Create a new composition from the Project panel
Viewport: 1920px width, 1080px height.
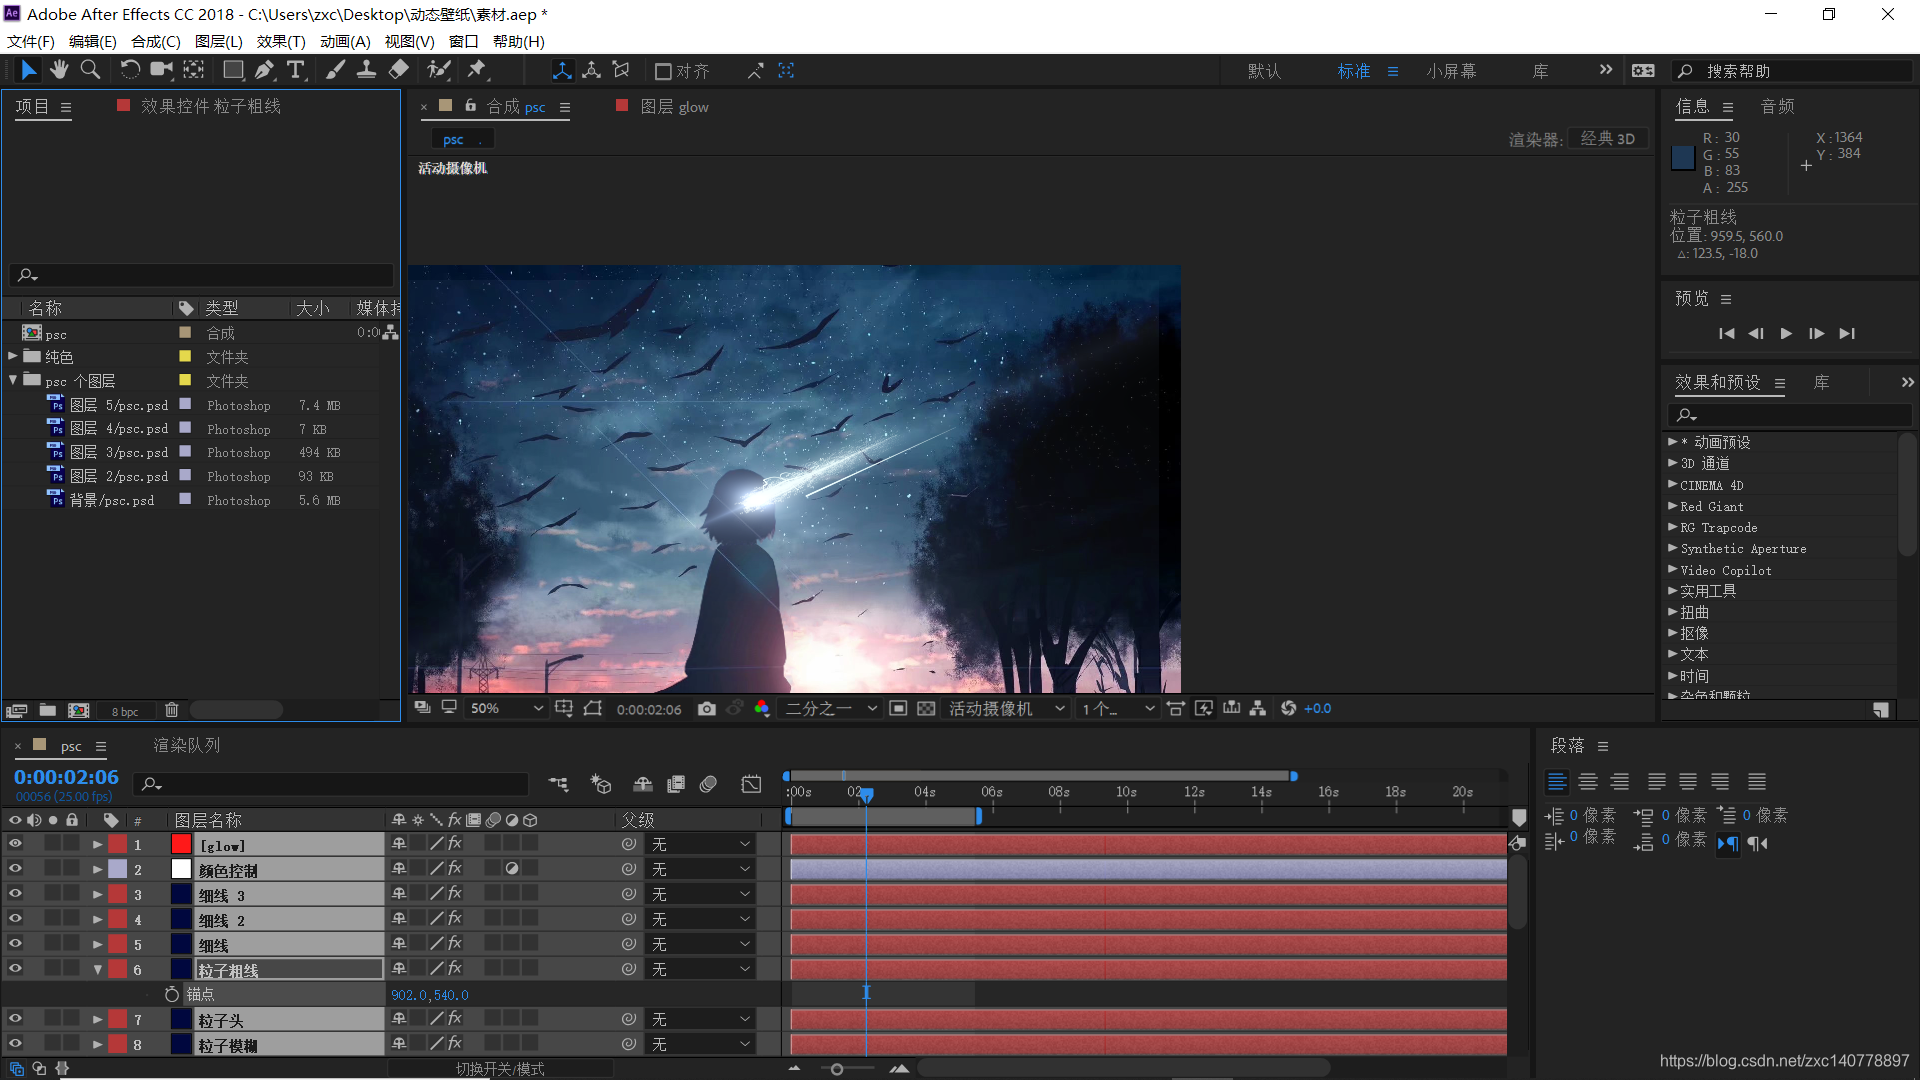coord(78,710)
